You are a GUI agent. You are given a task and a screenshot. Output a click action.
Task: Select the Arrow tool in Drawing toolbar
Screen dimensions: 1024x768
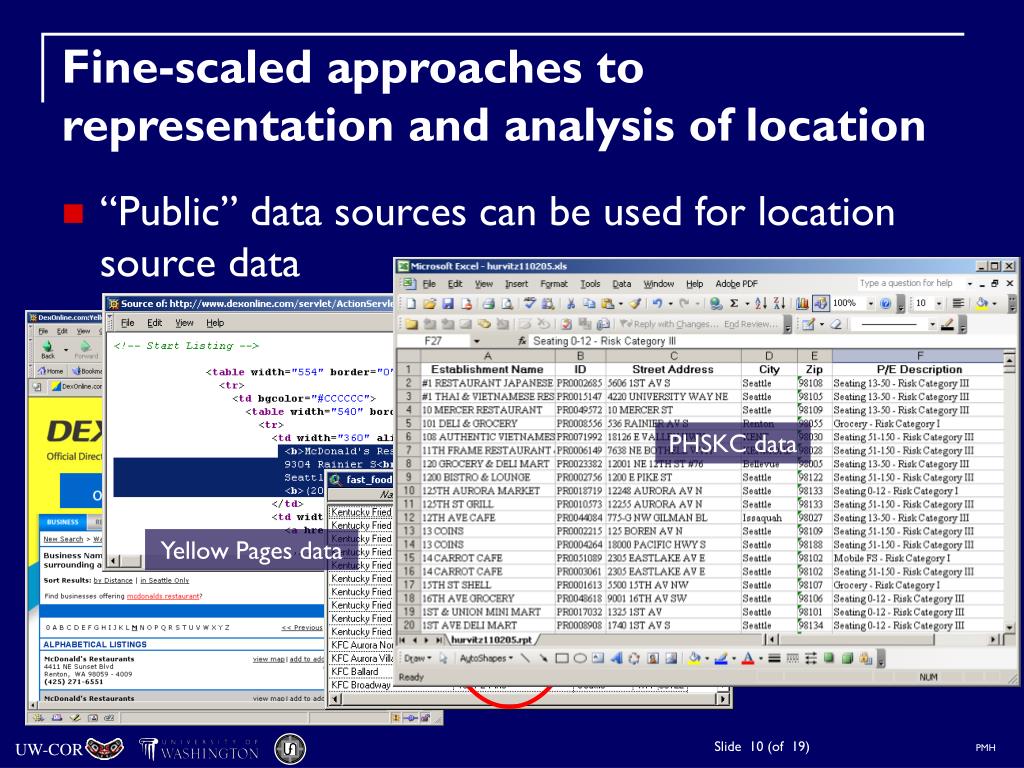[543, 658]
